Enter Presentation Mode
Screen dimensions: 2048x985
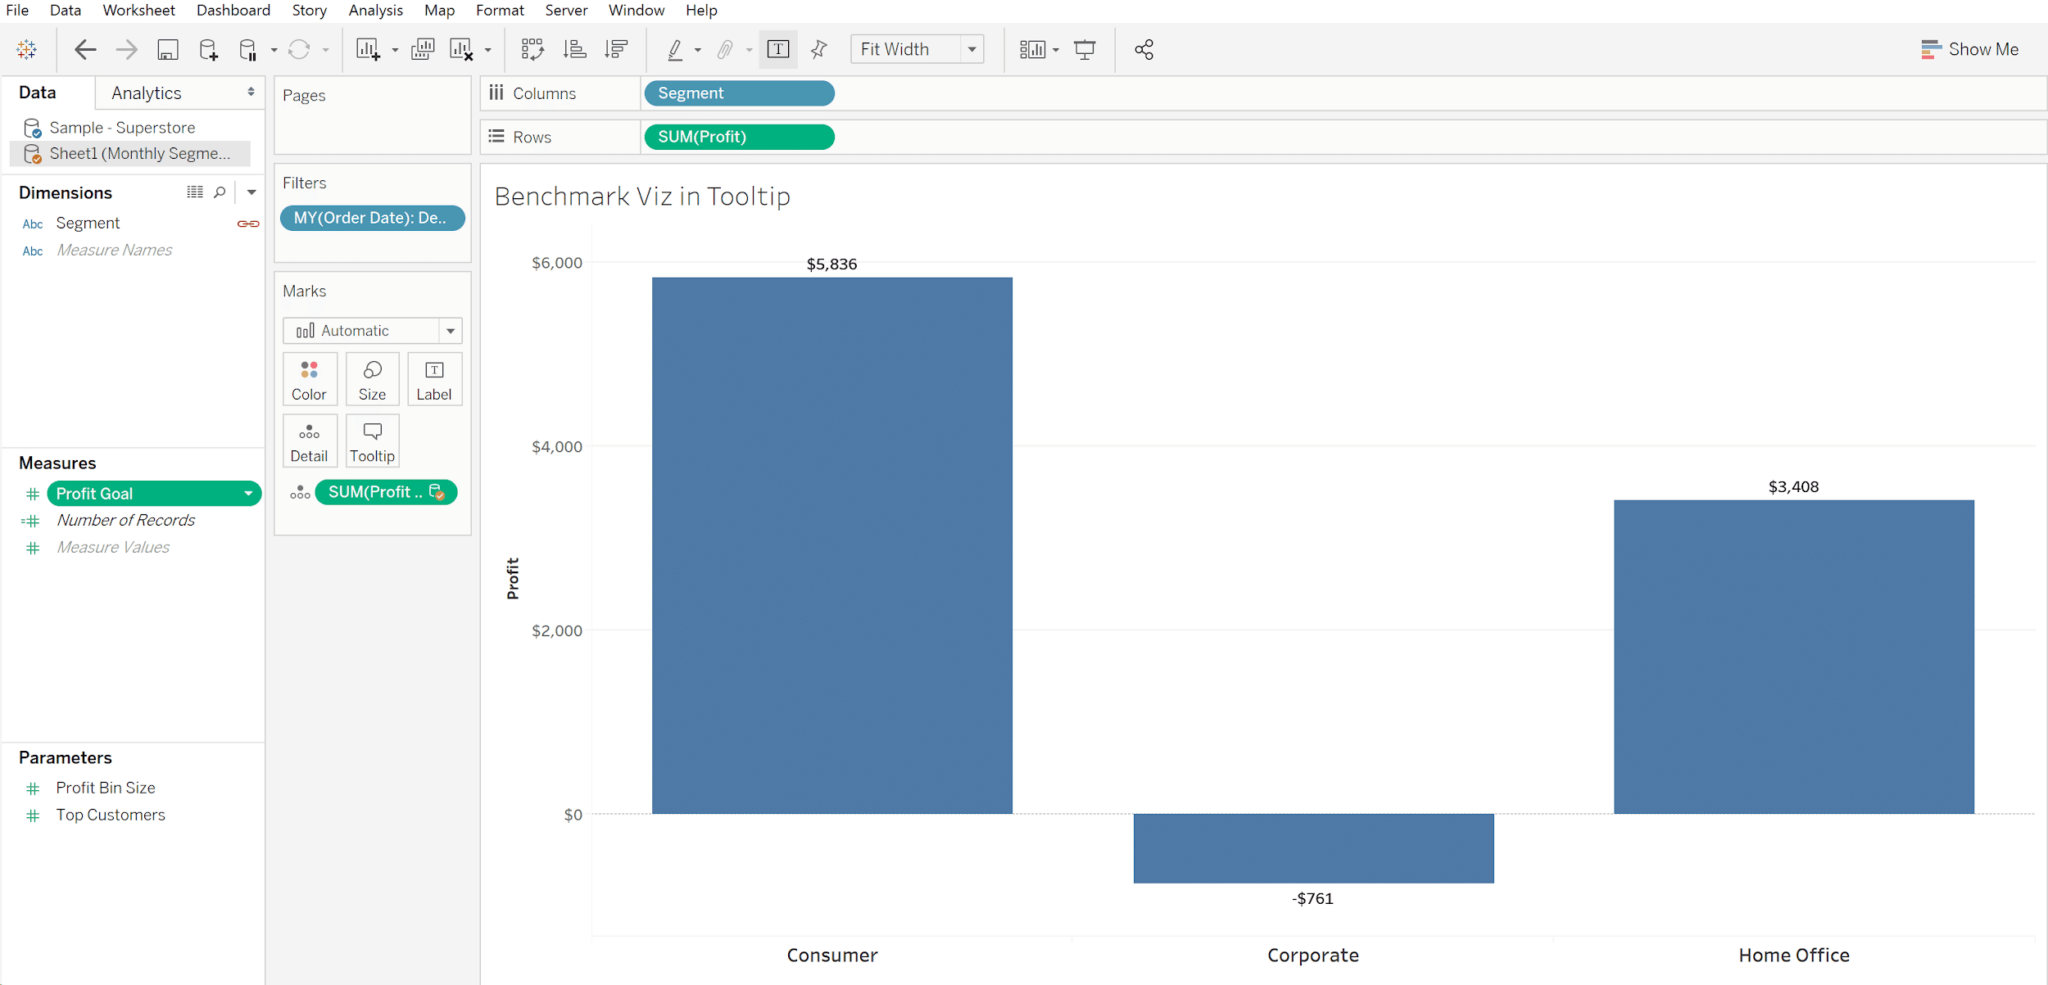[x=1086, y=48]
